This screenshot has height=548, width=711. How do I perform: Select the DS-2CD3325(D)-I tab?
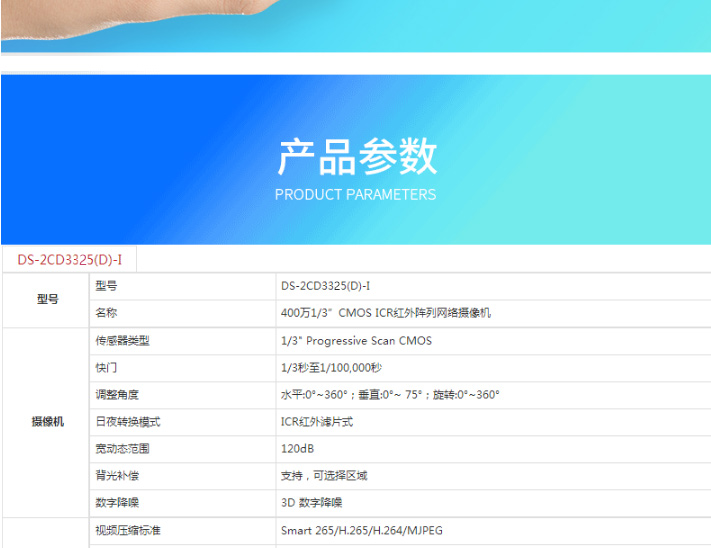pos(69,260)
